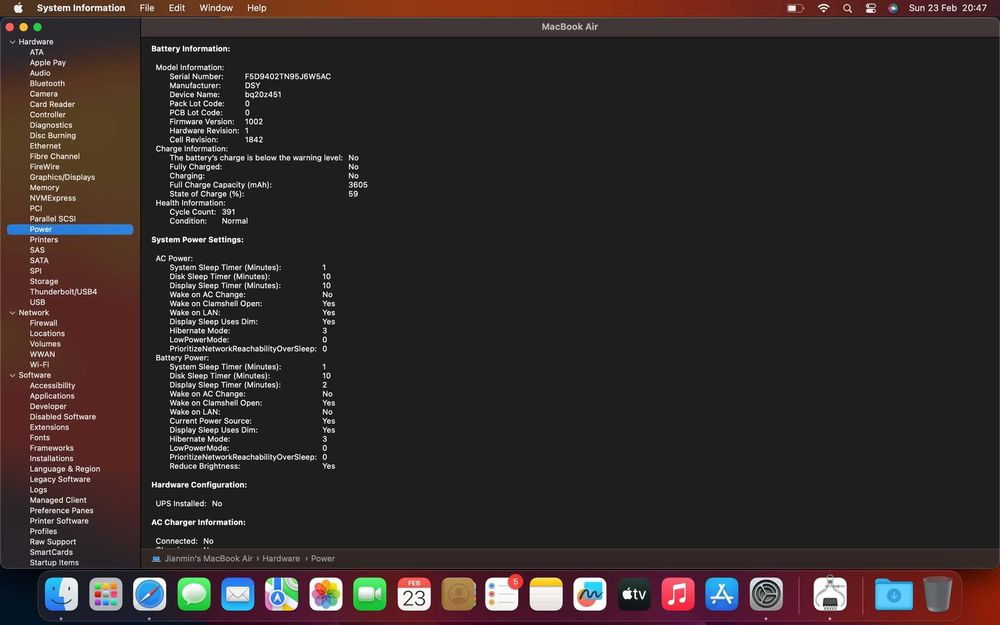Open Notes app in the Dock

point(546,594)
